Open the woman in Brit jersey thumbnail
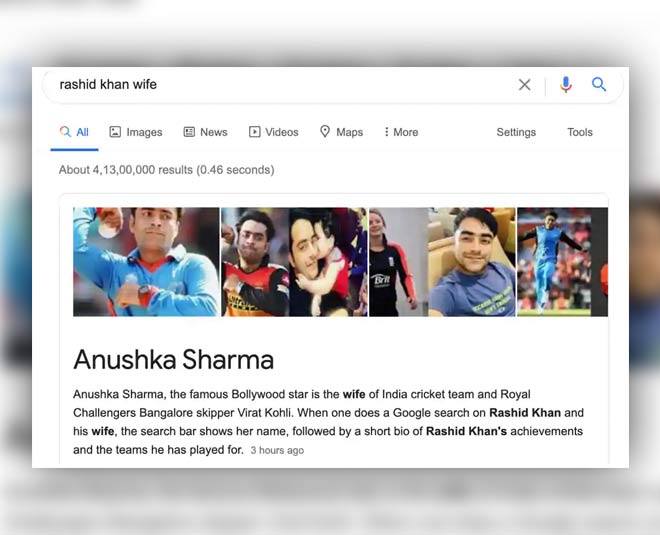Viewport: 660px width, 535px height. pos(399,262)
